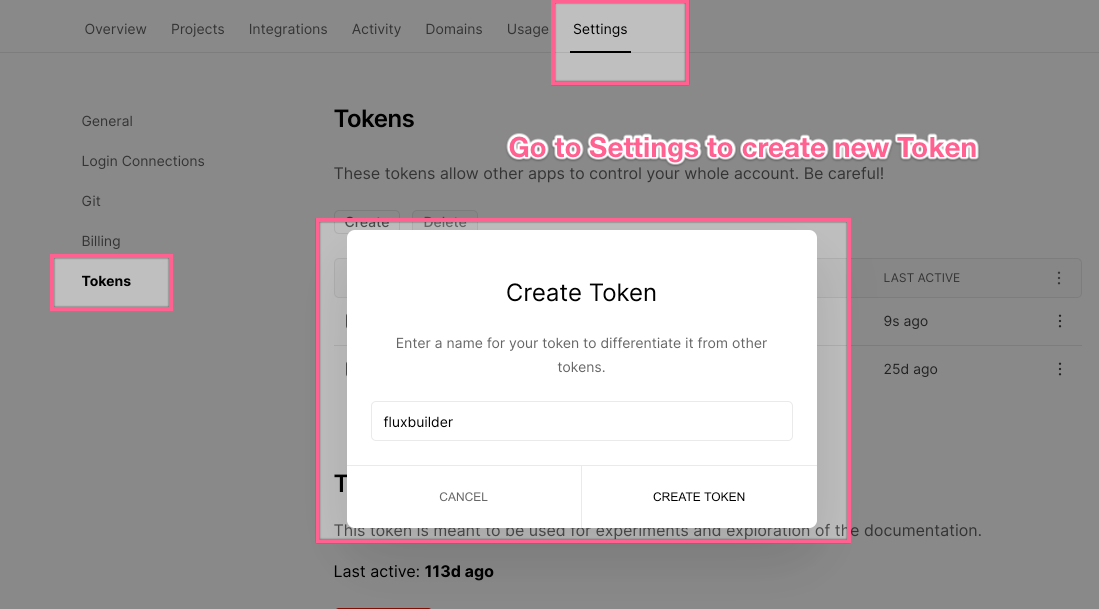
Task: Open options menu for 25d ago token
Action: [x=1059, y=369]
